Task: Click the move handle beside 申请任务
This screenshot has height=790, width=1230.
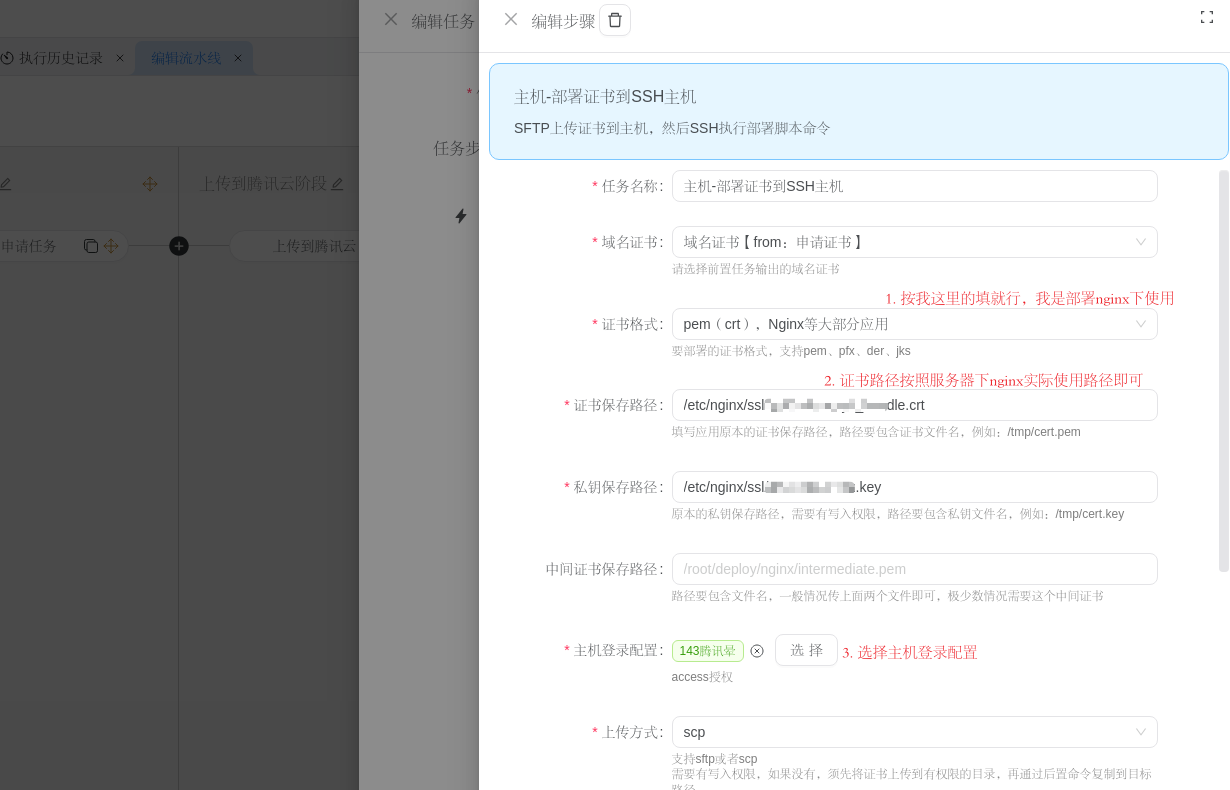Action: pos(111,246)
